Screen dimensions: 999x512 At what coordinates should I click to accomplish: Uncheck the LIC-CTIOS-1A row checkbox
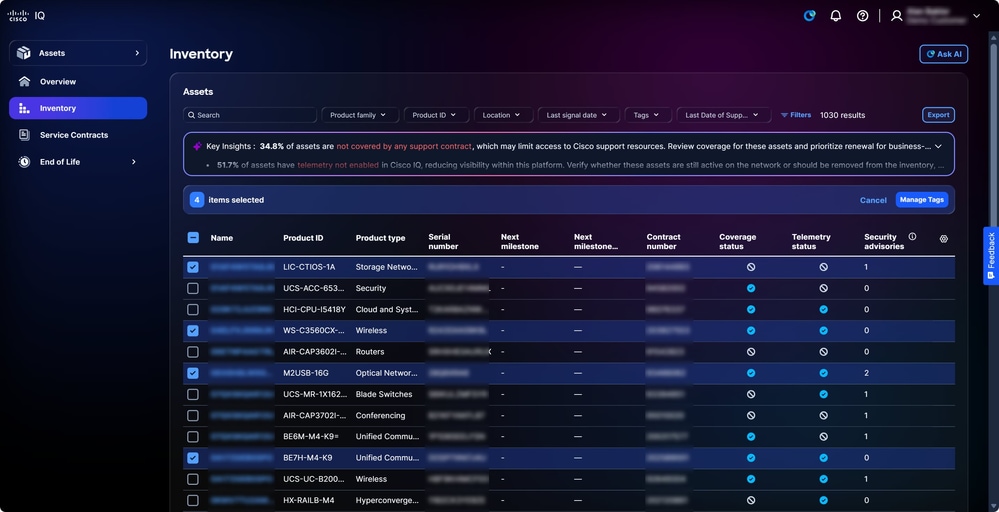193,267
